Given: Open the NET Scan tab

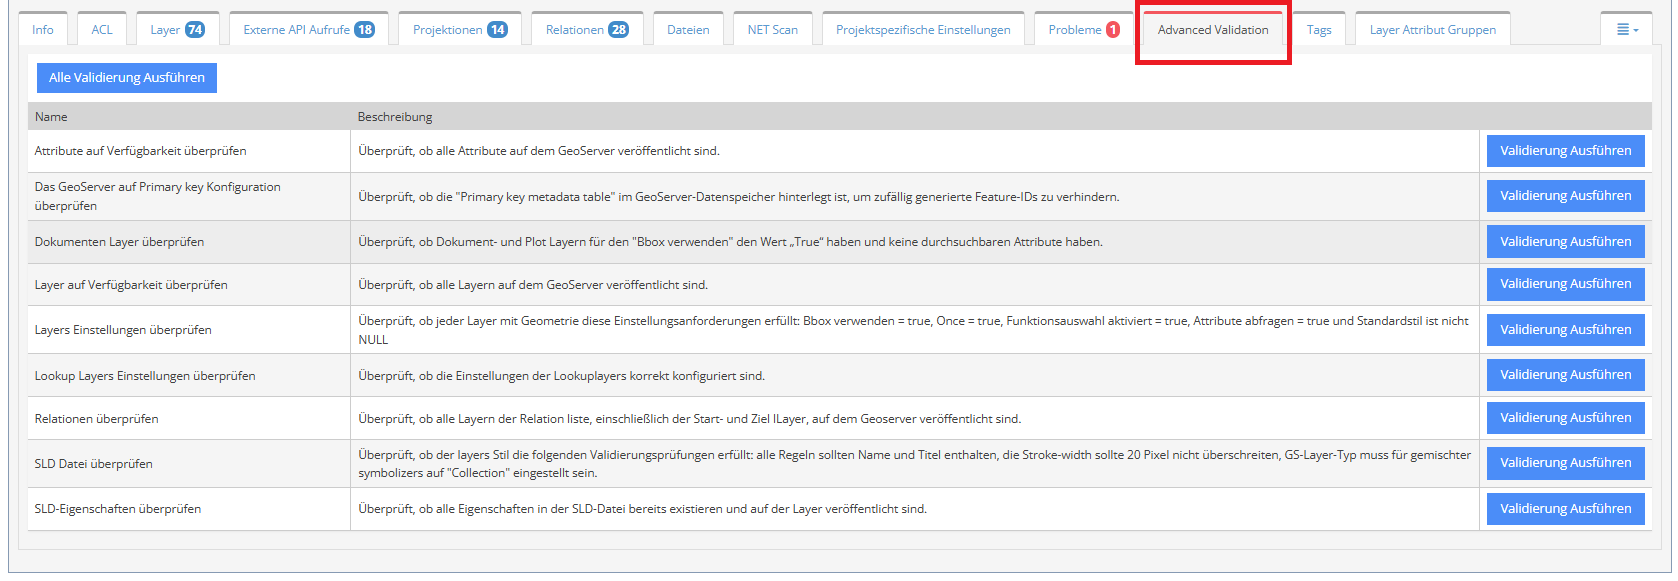Looking at the screenshot, I should pyautogui.click(x=772, y=30).
